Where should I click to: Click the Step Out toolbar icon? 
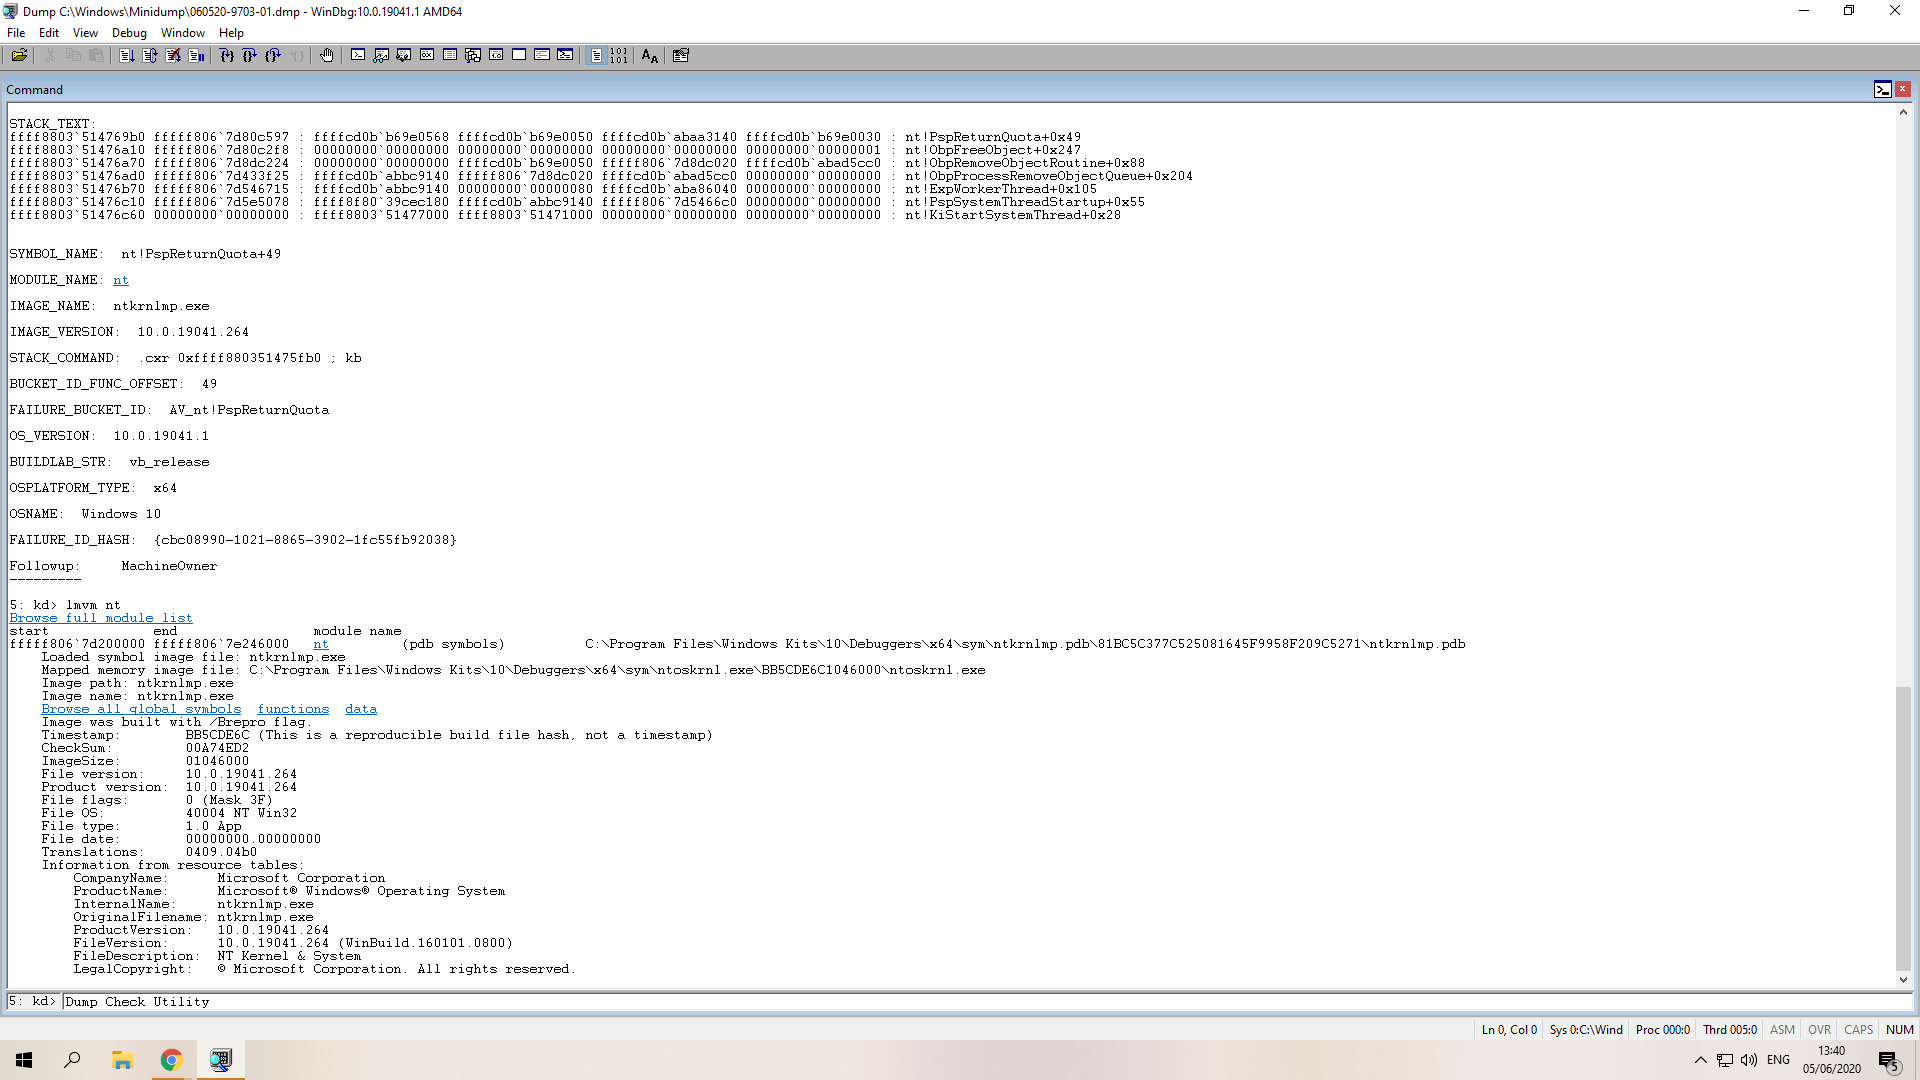tap(273, 55)
